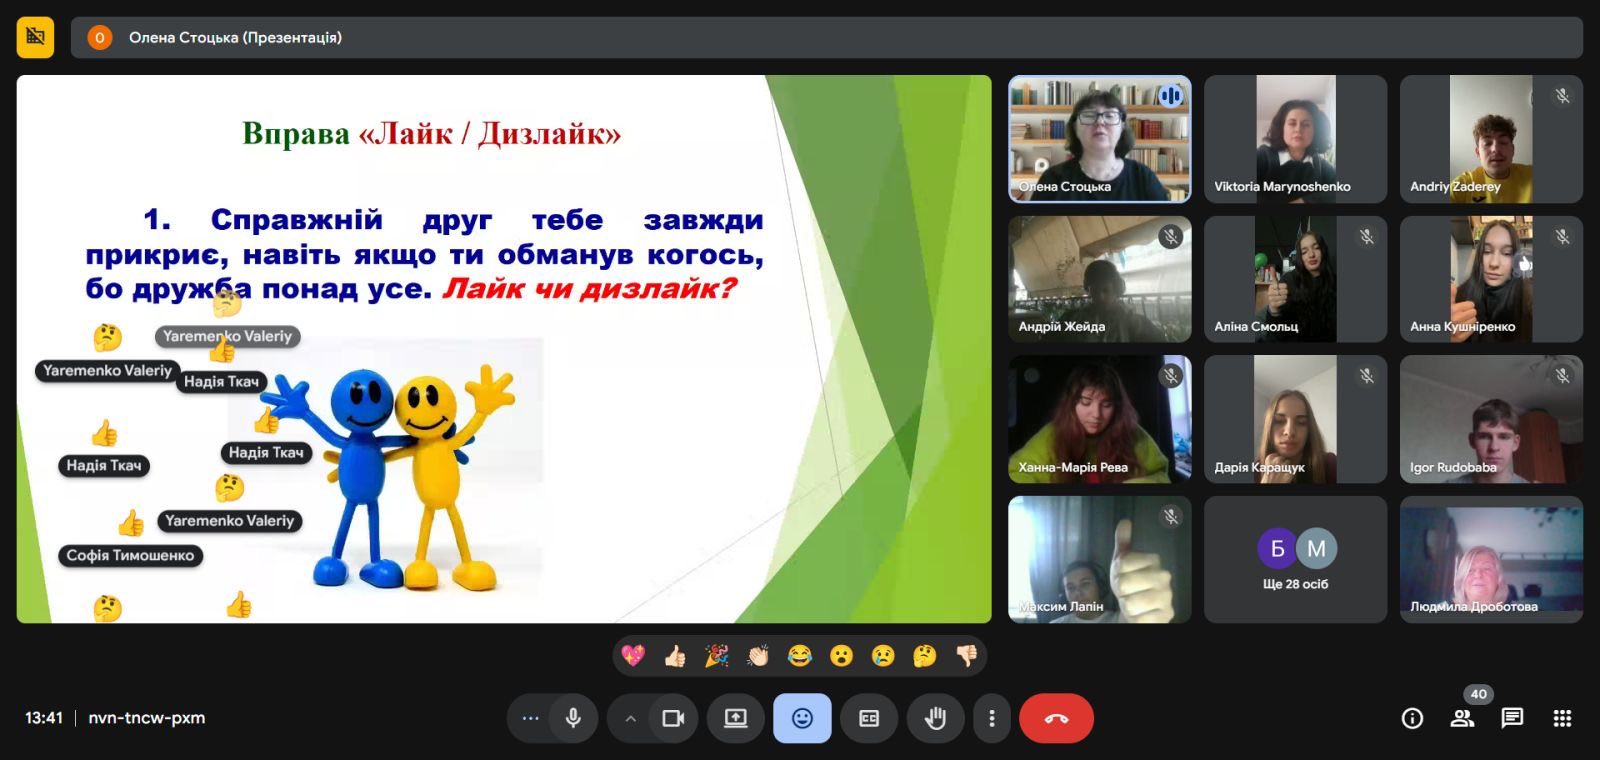The image size is (1600, 760).
Task: Click muted mic icon on Дарія Каращук tile
Action: click(x=1367, y=376)
